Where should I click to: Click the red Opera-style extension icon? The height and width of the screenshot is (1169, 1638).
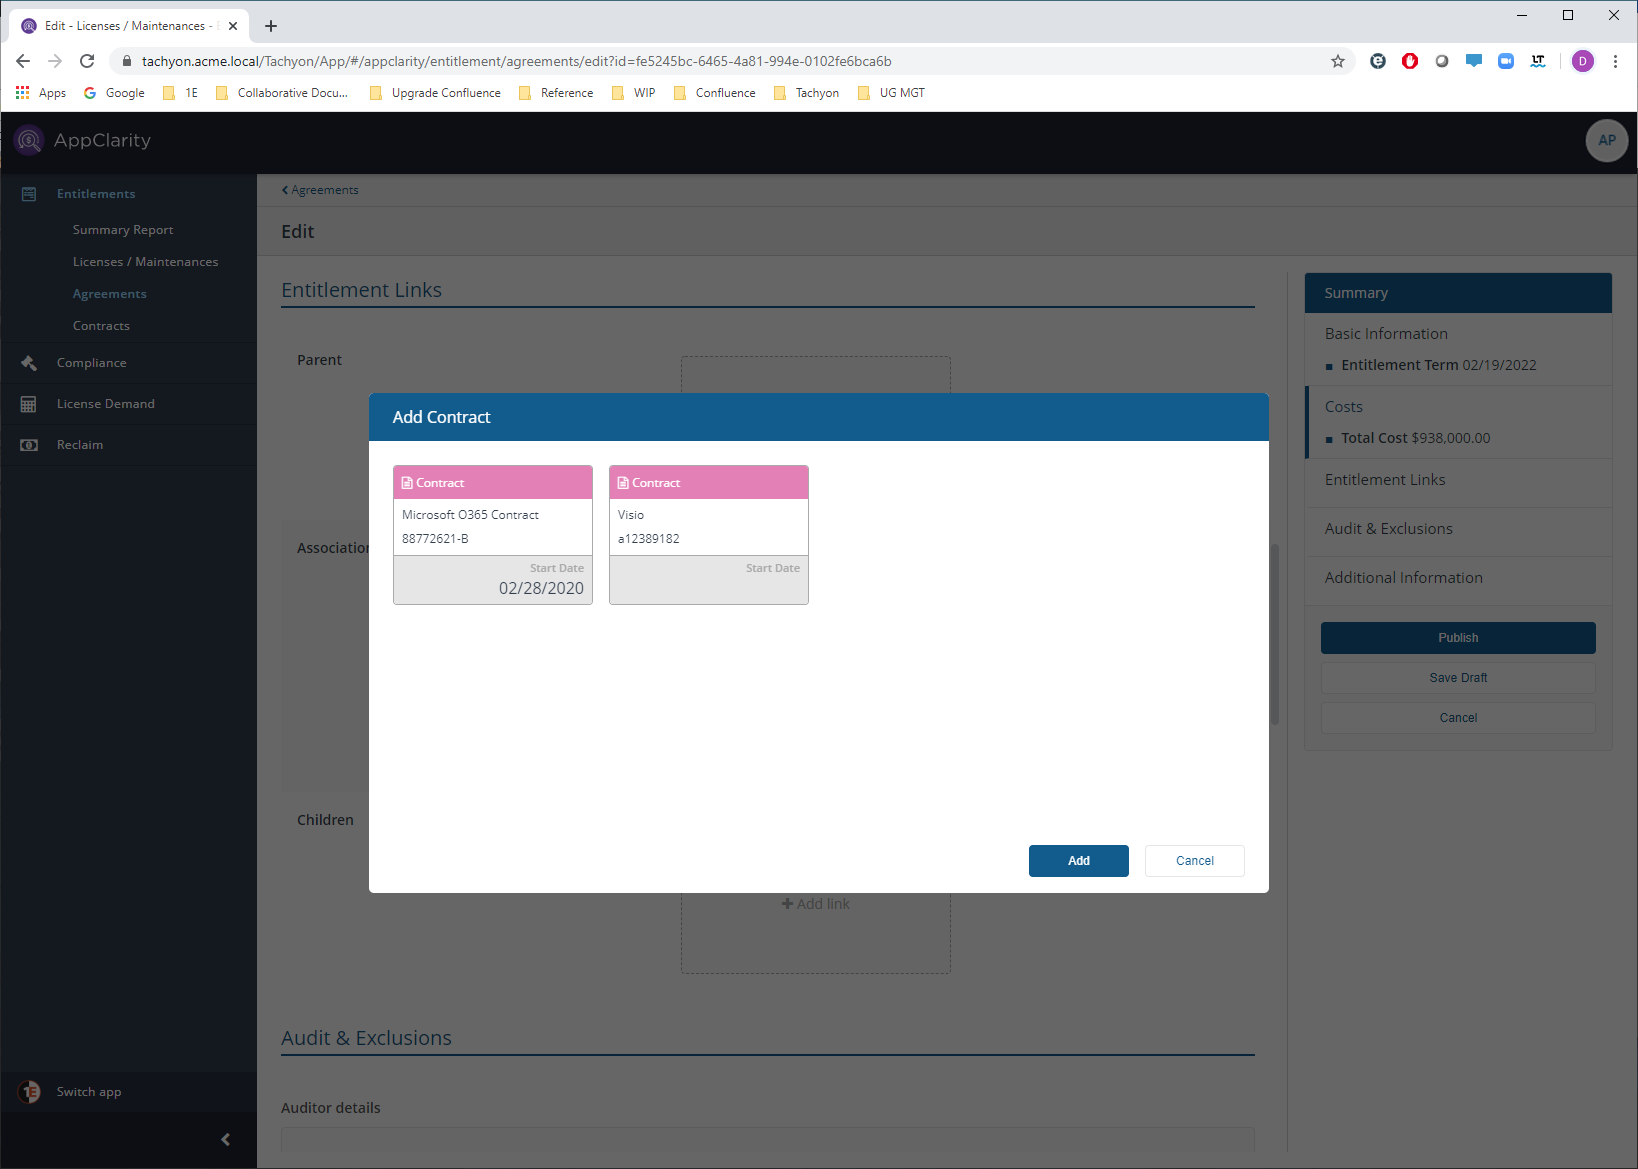(x=1410, y=61)
